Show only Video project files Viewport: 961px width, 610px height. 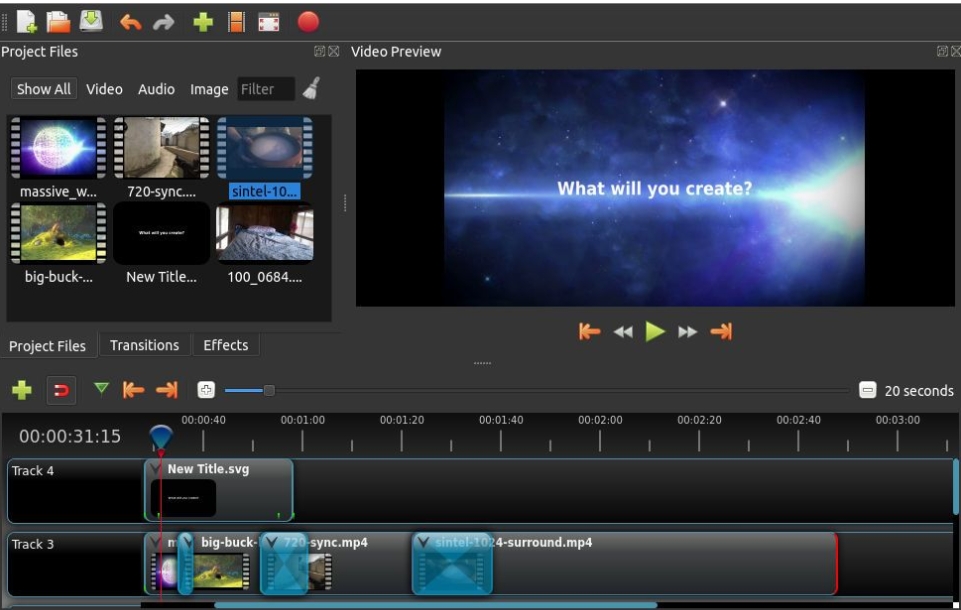(x=104, y=89)
